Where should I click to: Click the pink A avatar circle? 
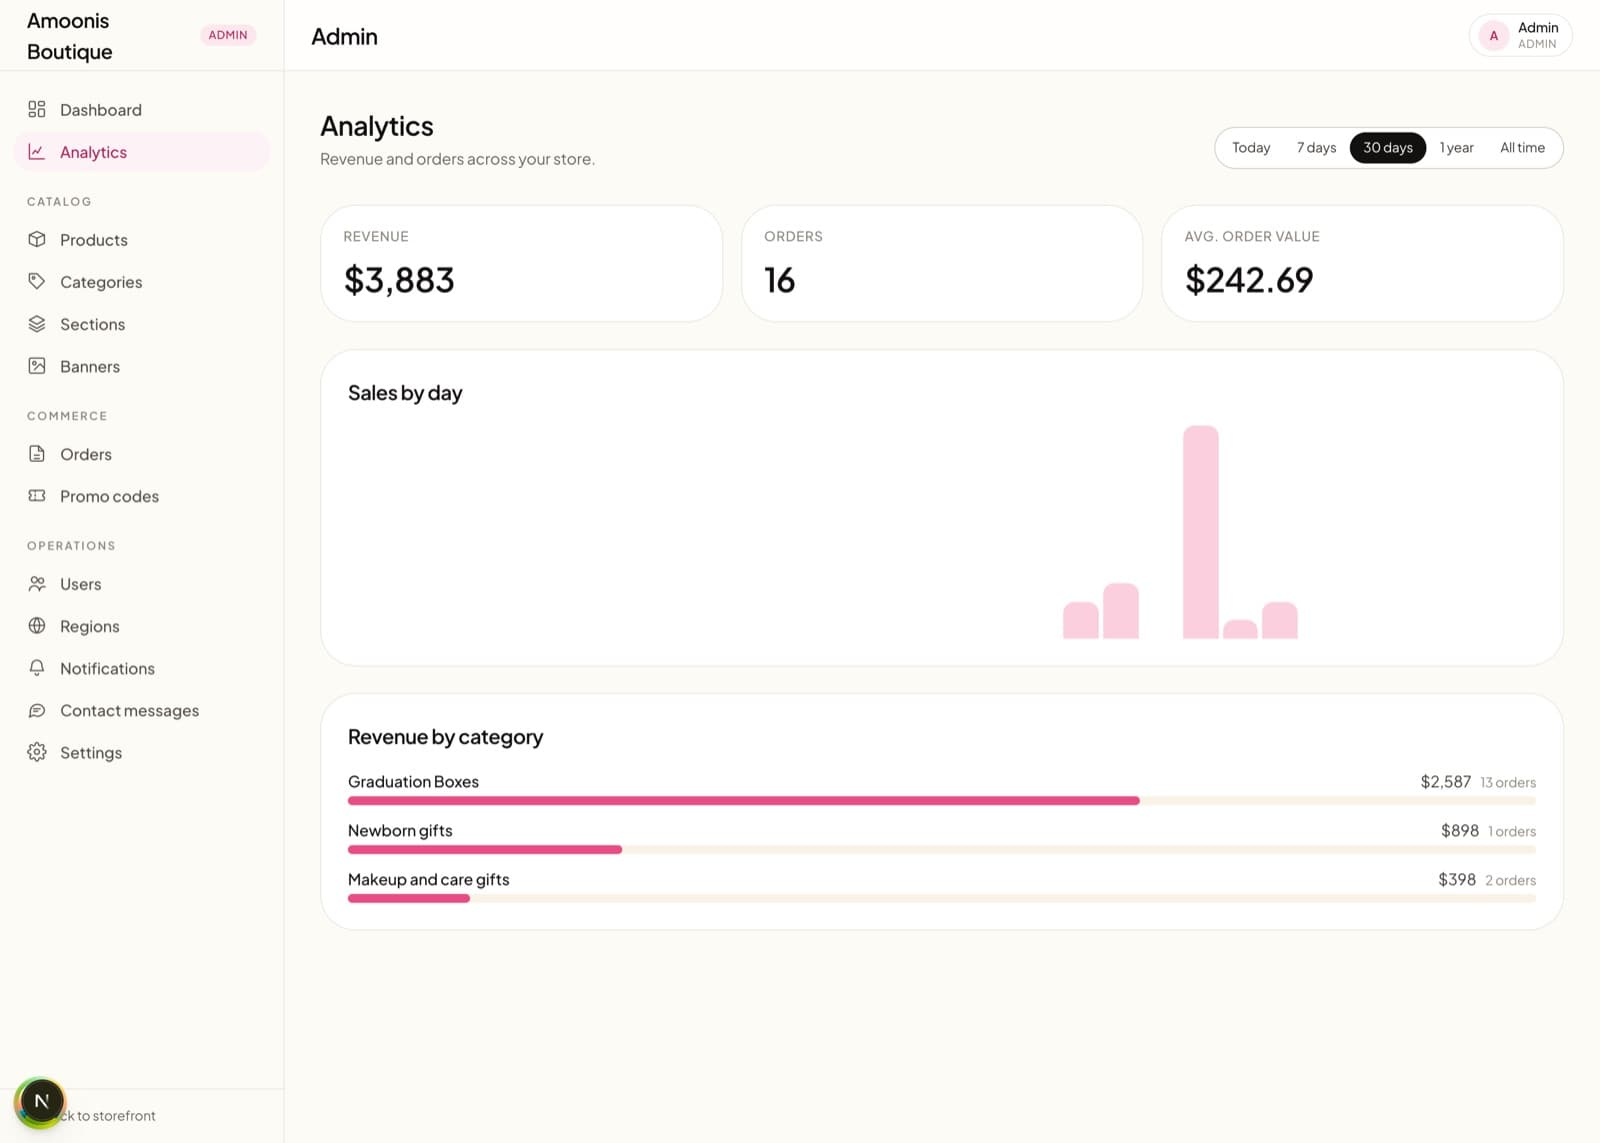click(x=1494, y=35)
